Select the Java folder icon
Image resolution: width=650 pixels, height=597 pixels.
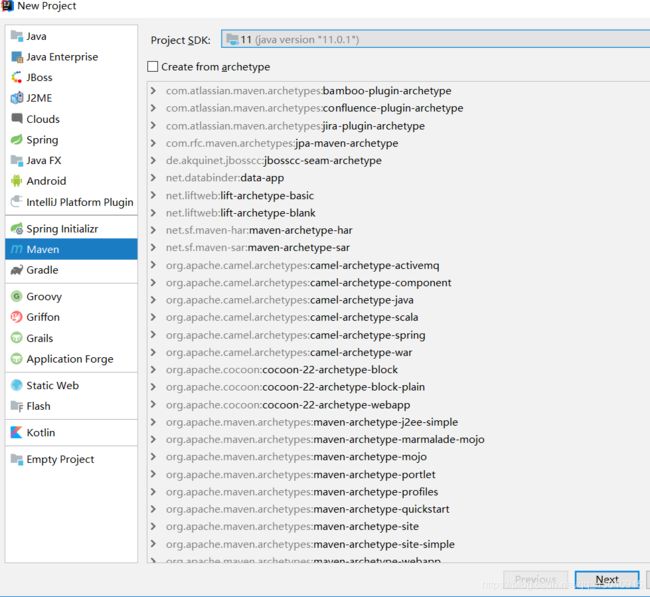17,36
